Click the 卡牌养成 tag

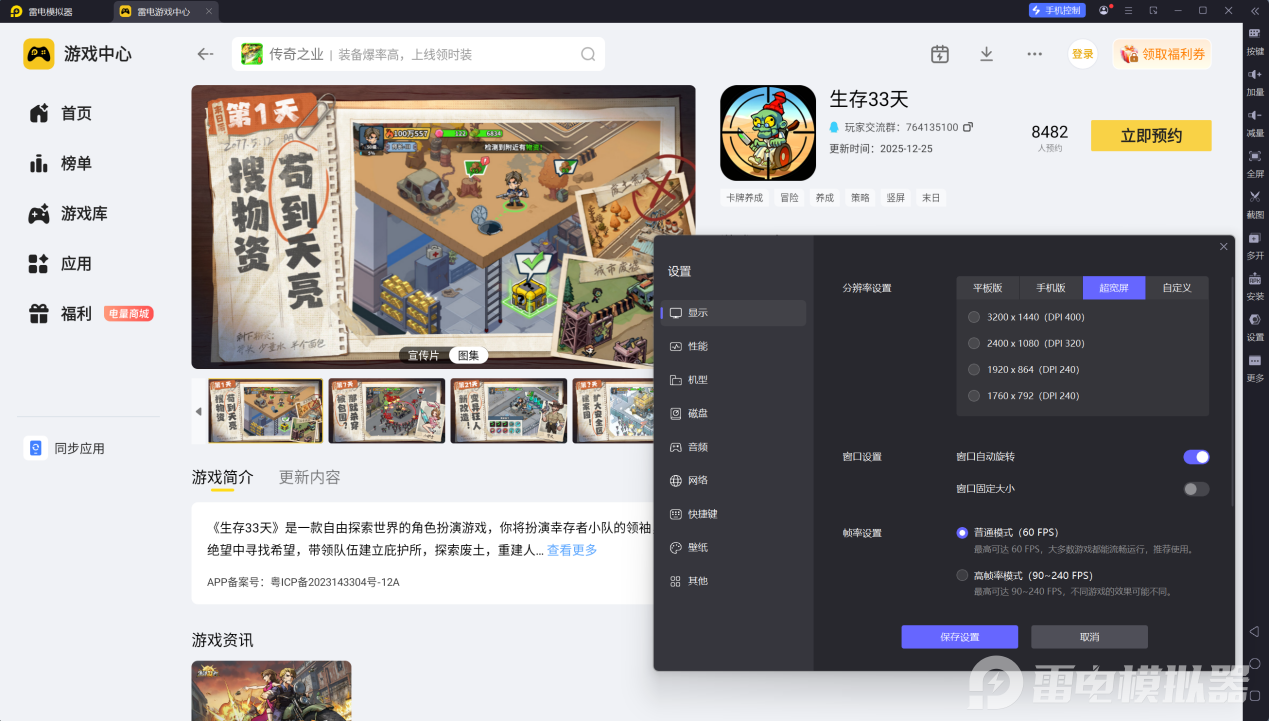point(744,198)
